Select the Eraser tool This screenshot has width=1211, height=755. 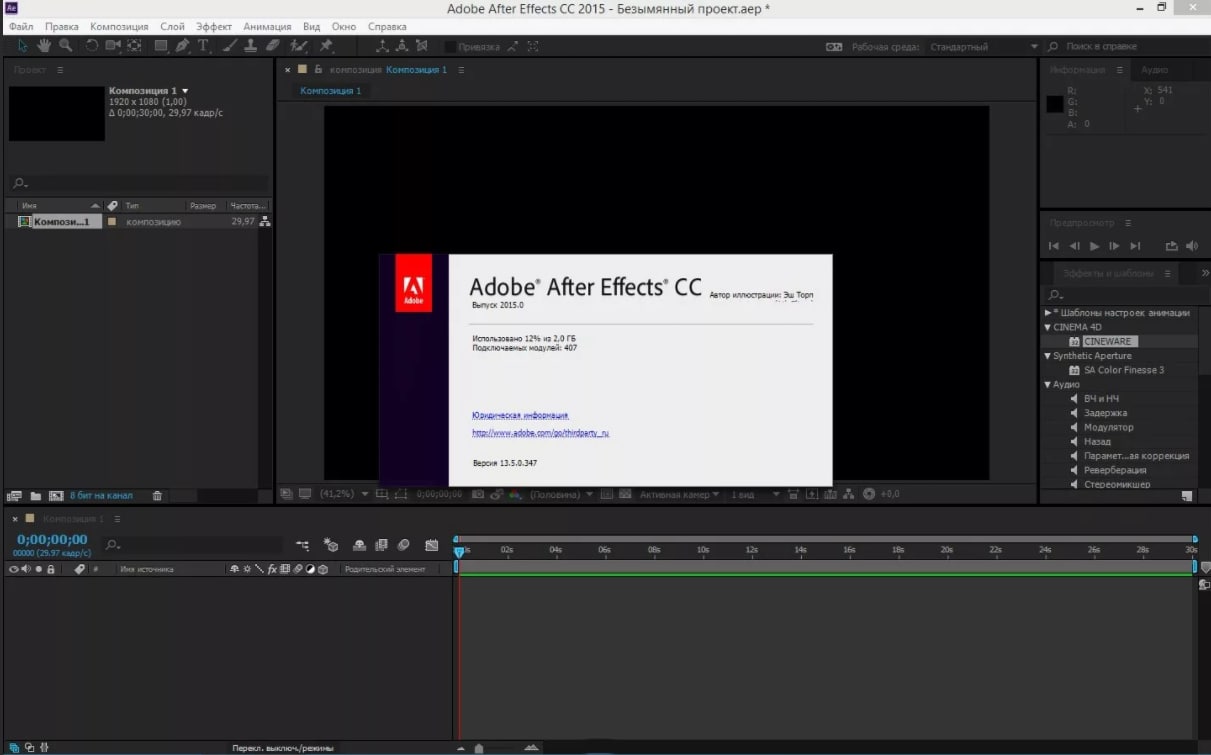[x=273, y=46]
